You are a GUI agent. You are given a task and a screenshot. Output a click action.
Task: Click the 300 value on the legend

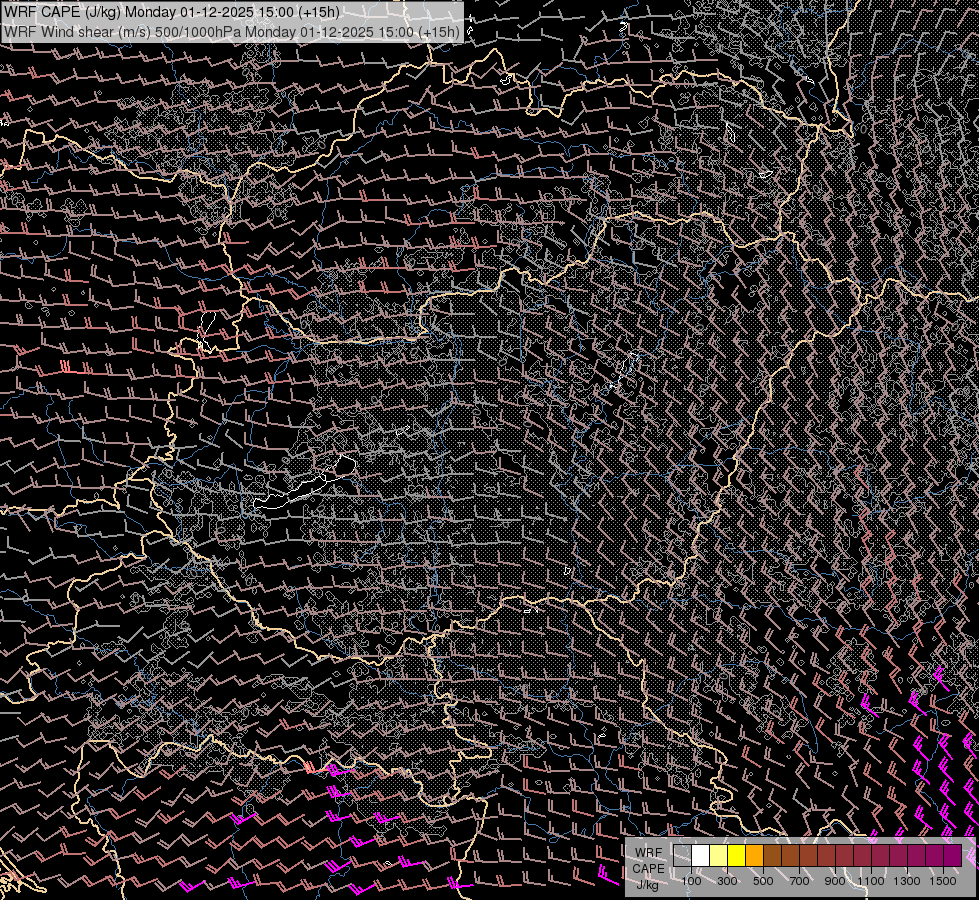click(x=727, y=881)
